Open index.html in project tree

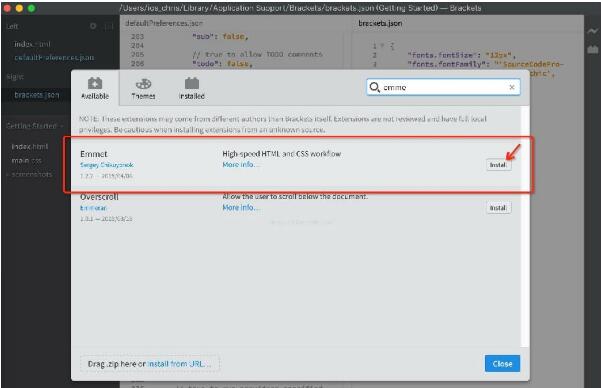(x=30, y=146)
